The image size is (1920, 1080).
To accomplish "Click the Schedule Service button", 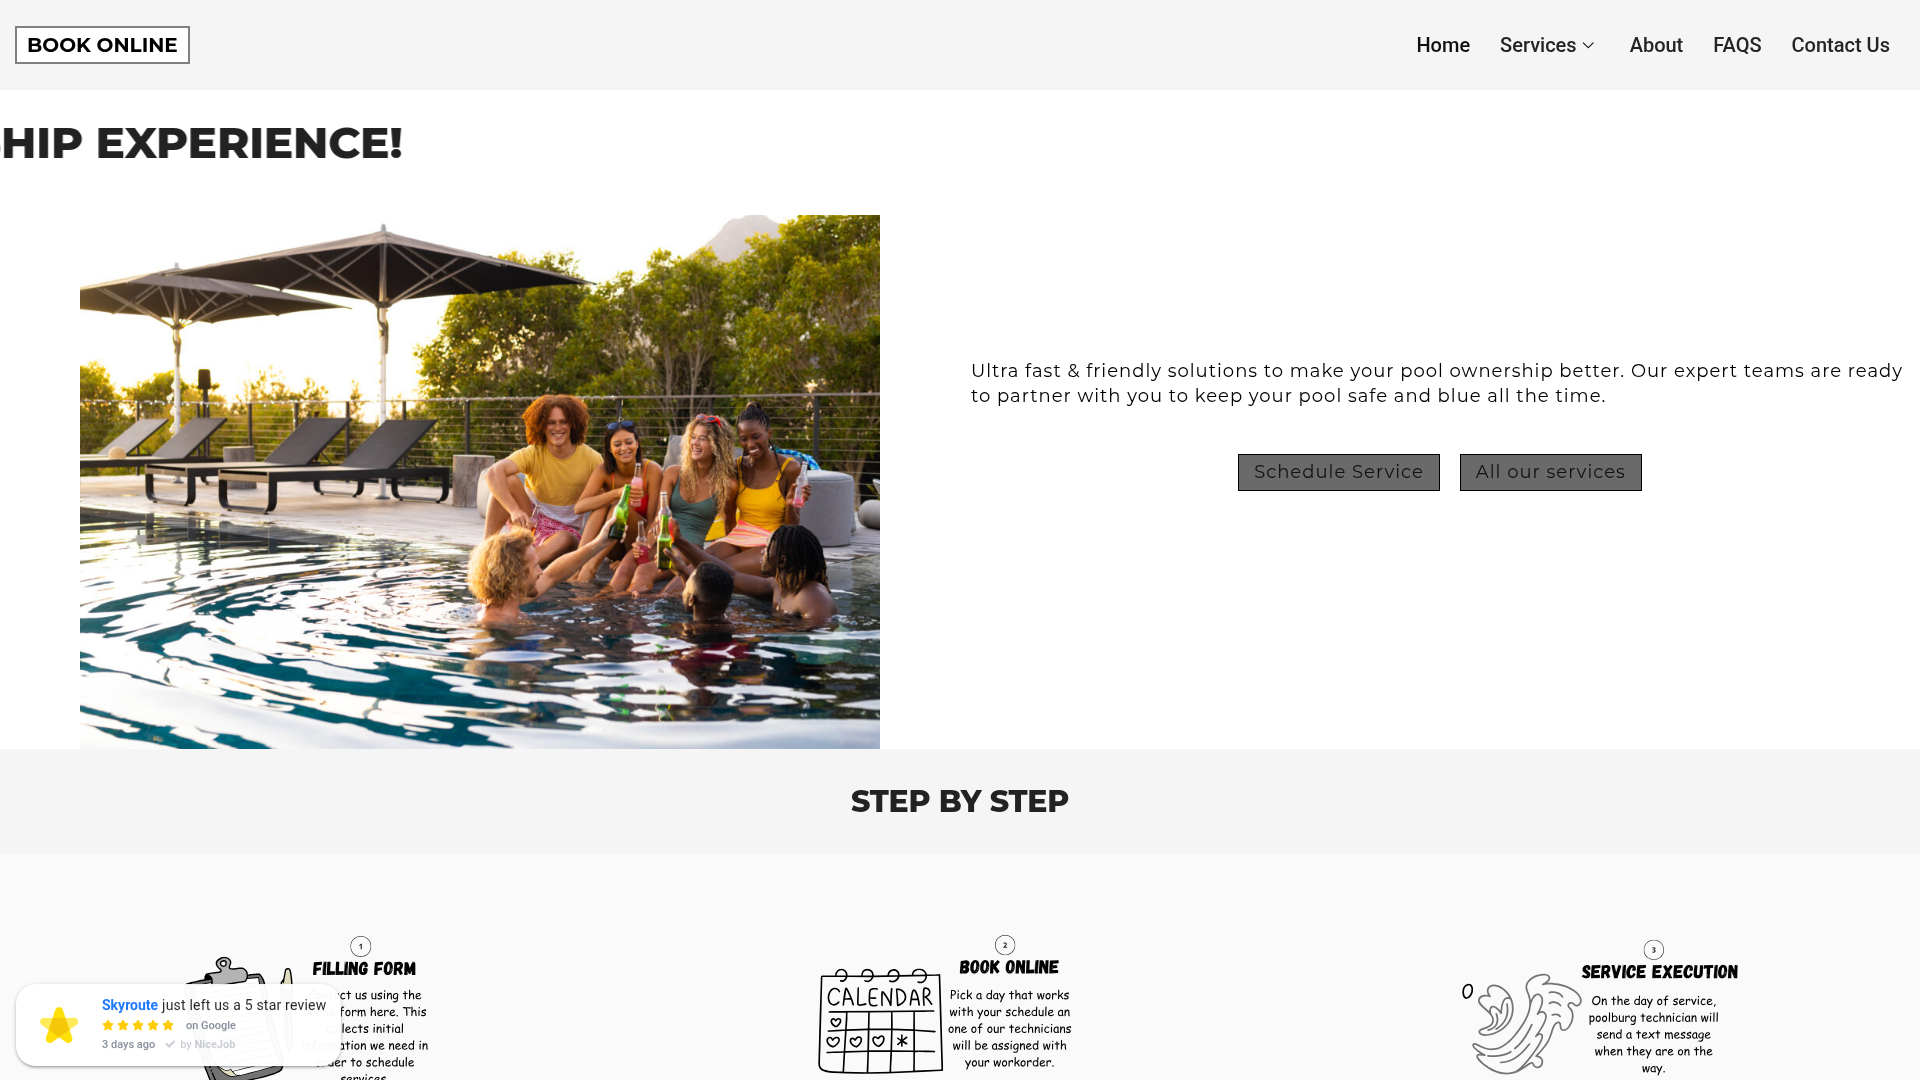I will point(1339,472).
